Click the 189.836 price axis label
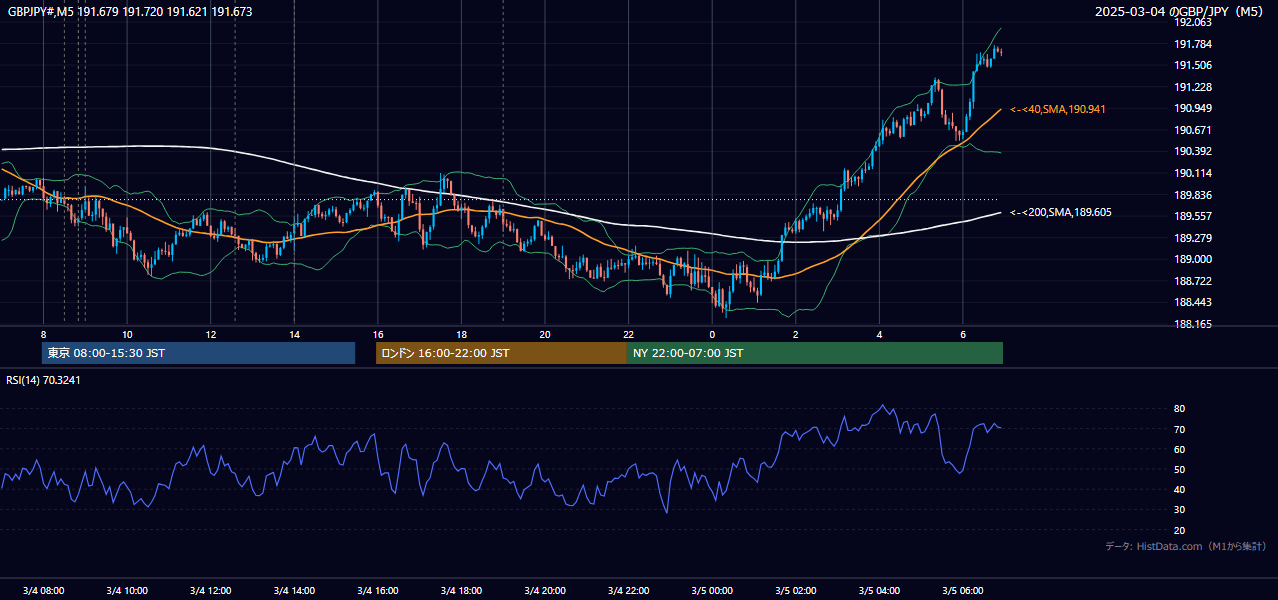Screen dimensions: 1278x600 pyautogui.click(x=1193, y=195)
